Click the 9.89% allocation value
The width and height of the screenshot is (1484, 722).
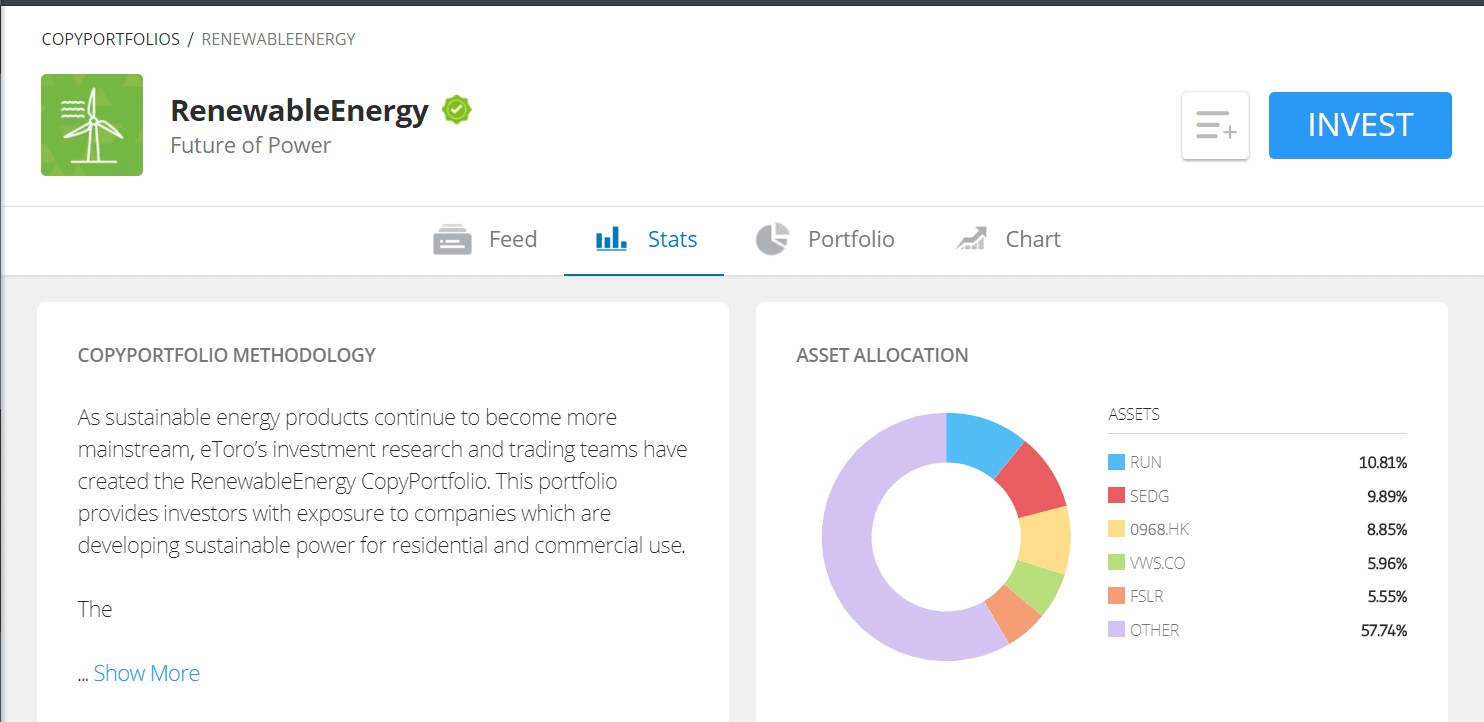(1387, 496)
